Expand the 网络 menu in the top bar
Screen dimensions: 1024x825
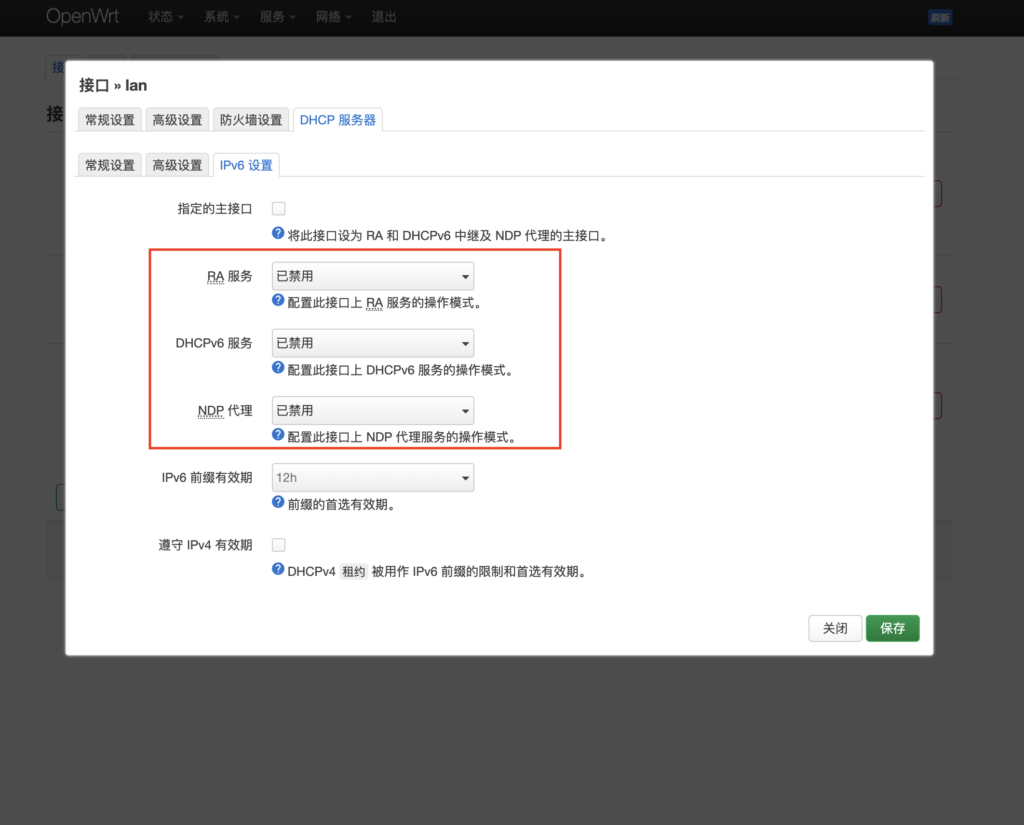tap(334, 17)
